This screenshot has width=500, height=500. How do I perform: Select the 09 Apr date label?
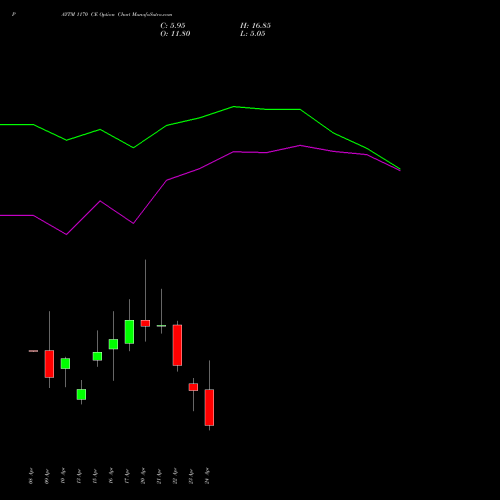click(x=47, y=476)
